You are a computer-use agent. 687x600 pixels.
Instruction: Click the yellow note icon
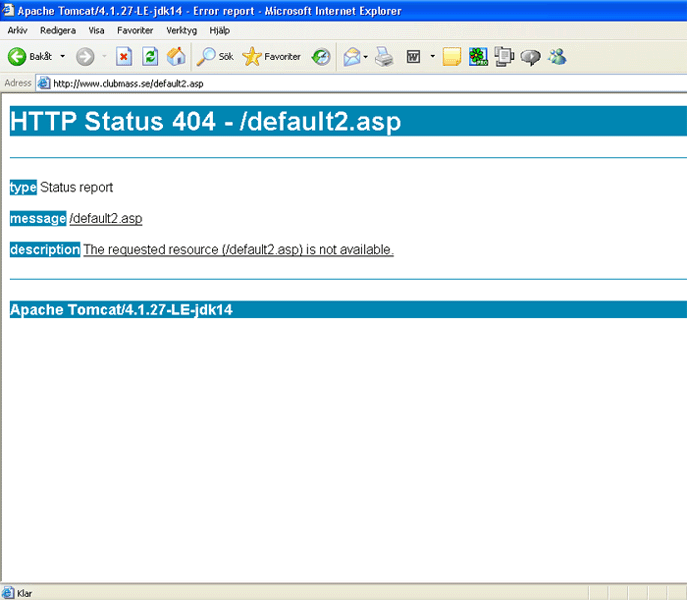click(x=452, y=57)
